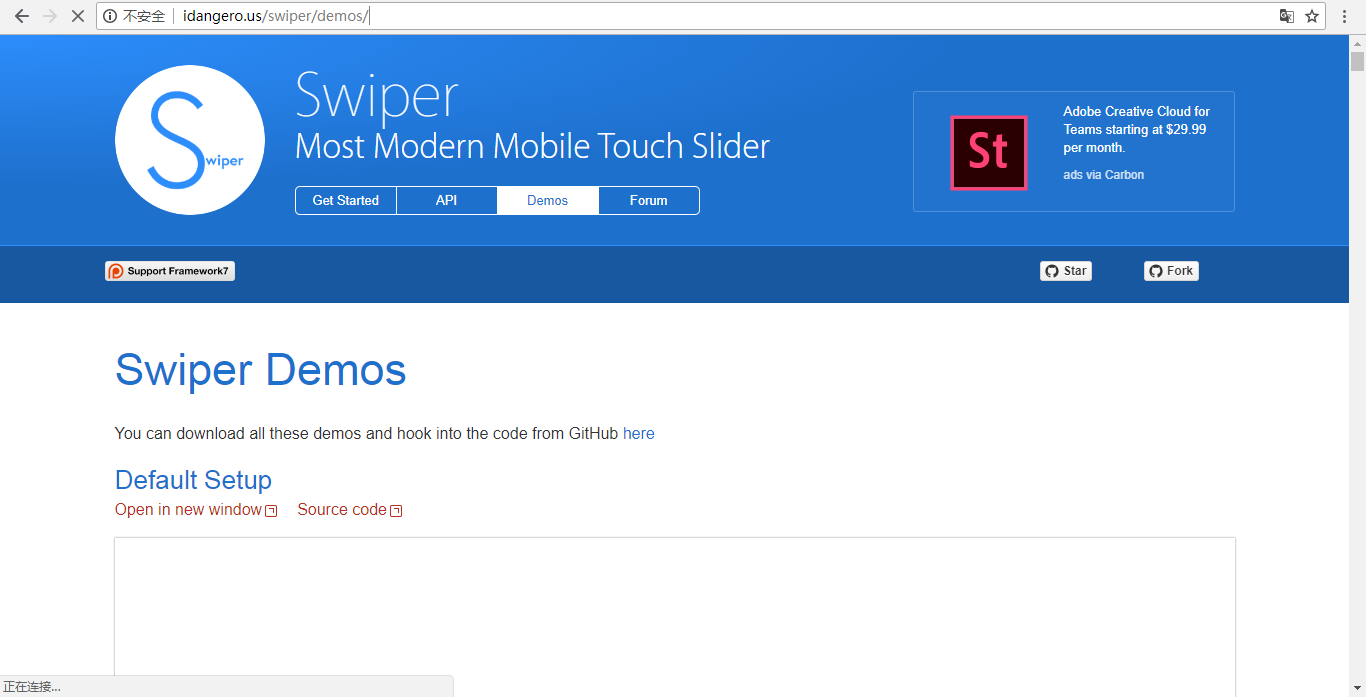Click the GitHub 'here' link
This screenshot has width=1366, height=697.
click(639, 433)
